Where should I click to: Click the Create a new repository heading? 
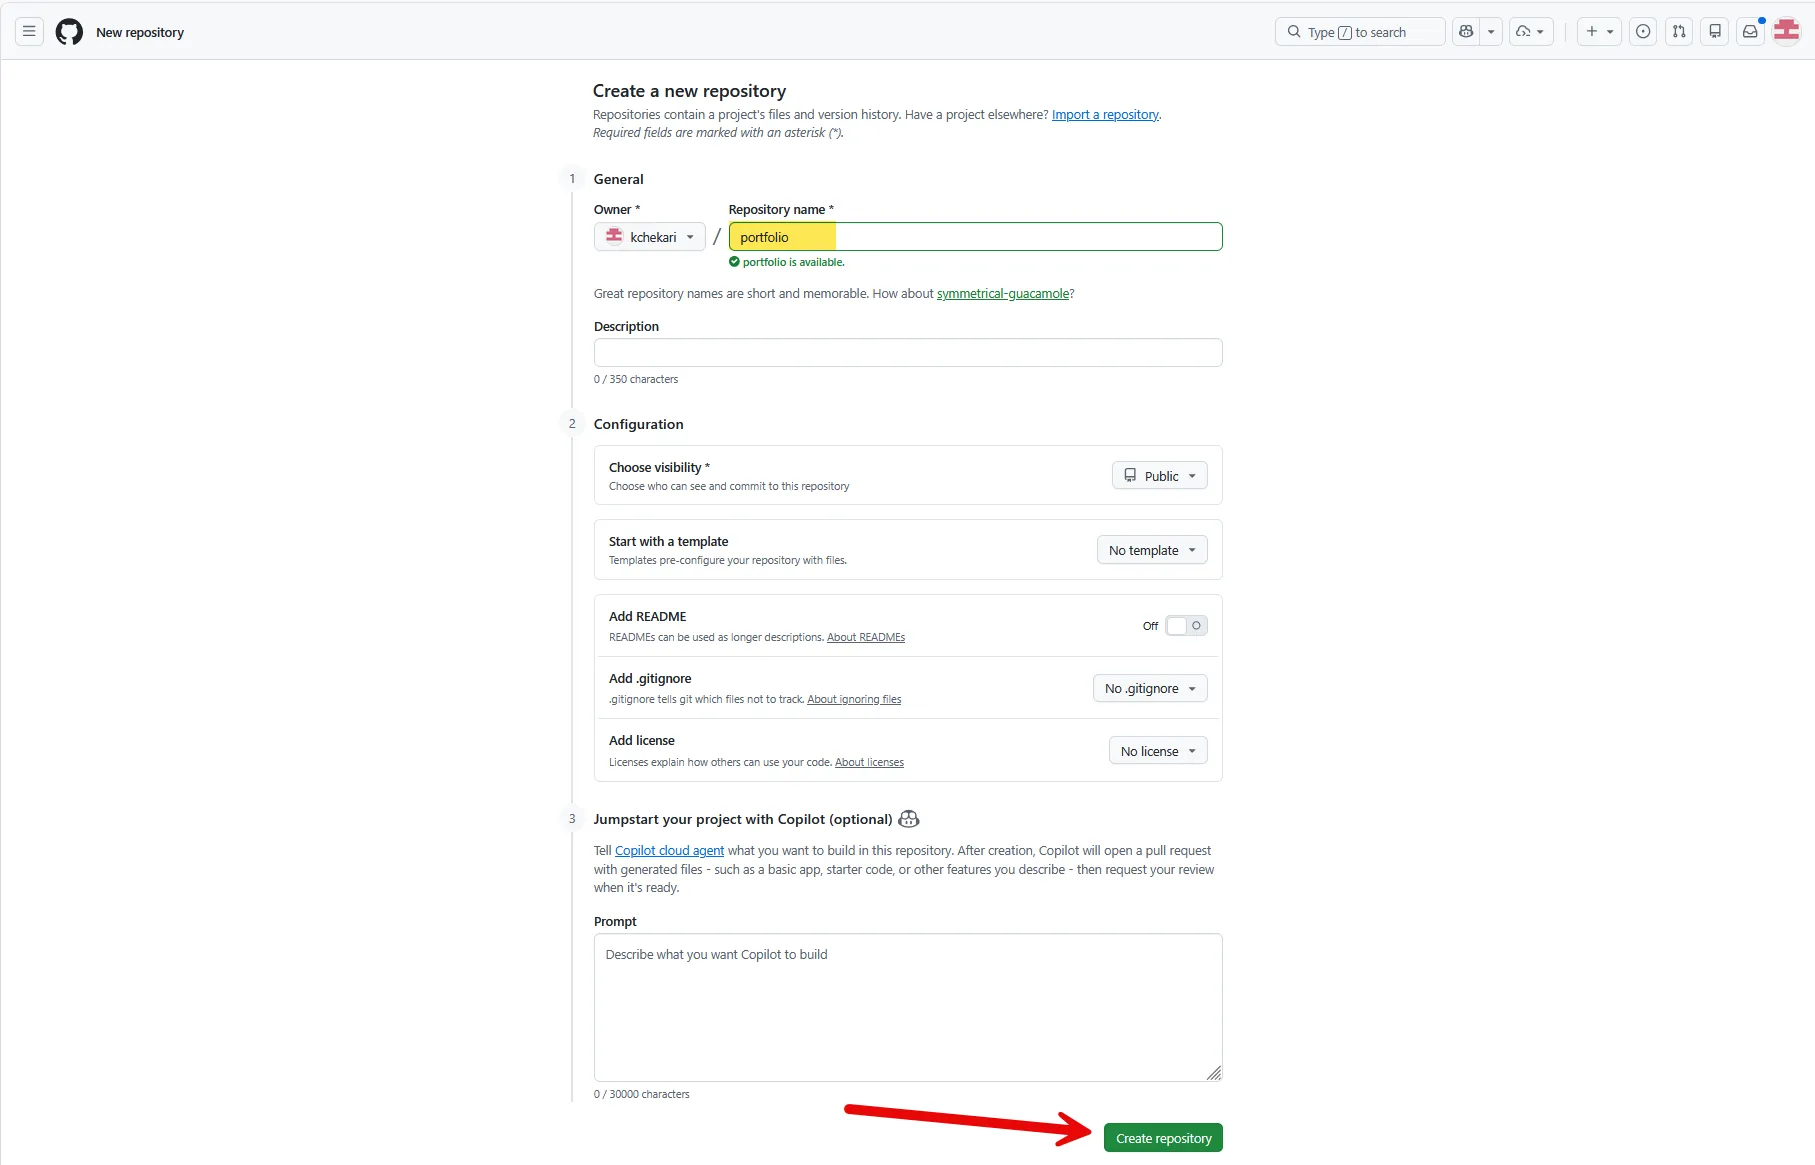[689, 91]
